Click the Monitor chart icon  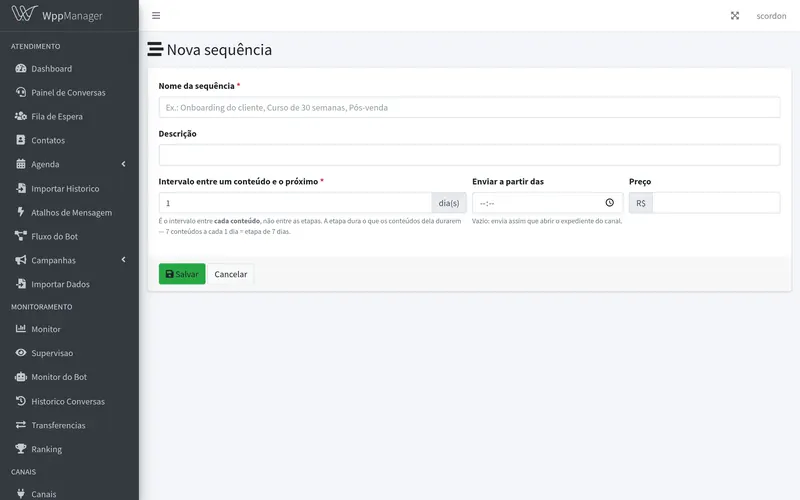coord(20,329)
